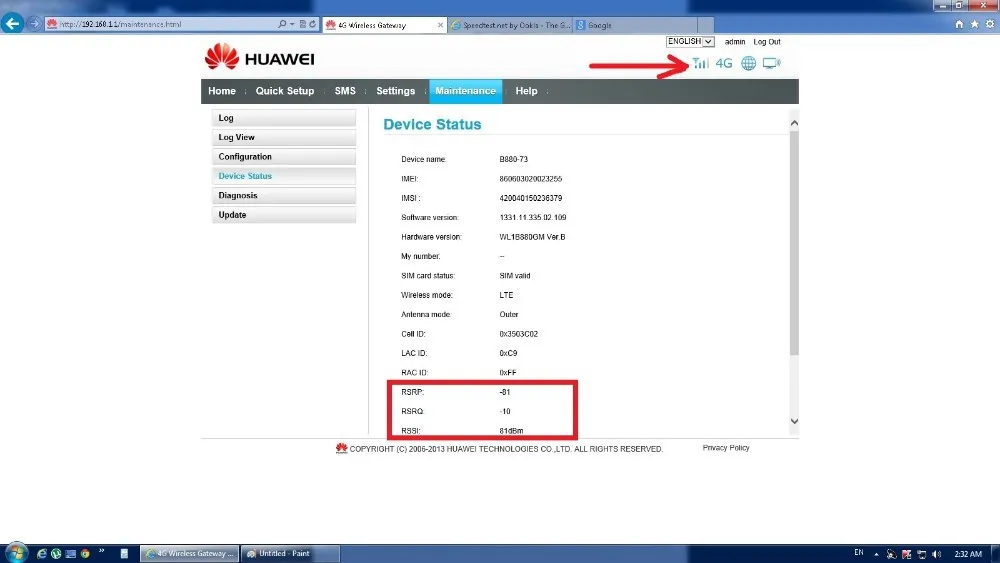The width and height of the screenshot is (1000, 563).
Task: Click the calculator-like taskbar icon
Action: tap(124, 553)
